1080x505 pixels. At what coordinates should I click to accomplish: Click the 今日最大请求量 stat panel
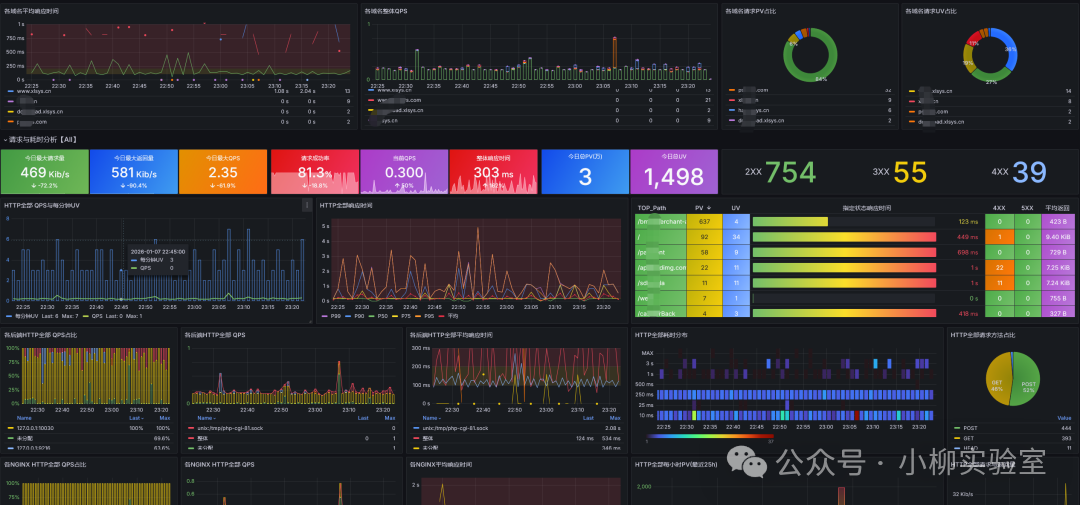tap(46, 172)
